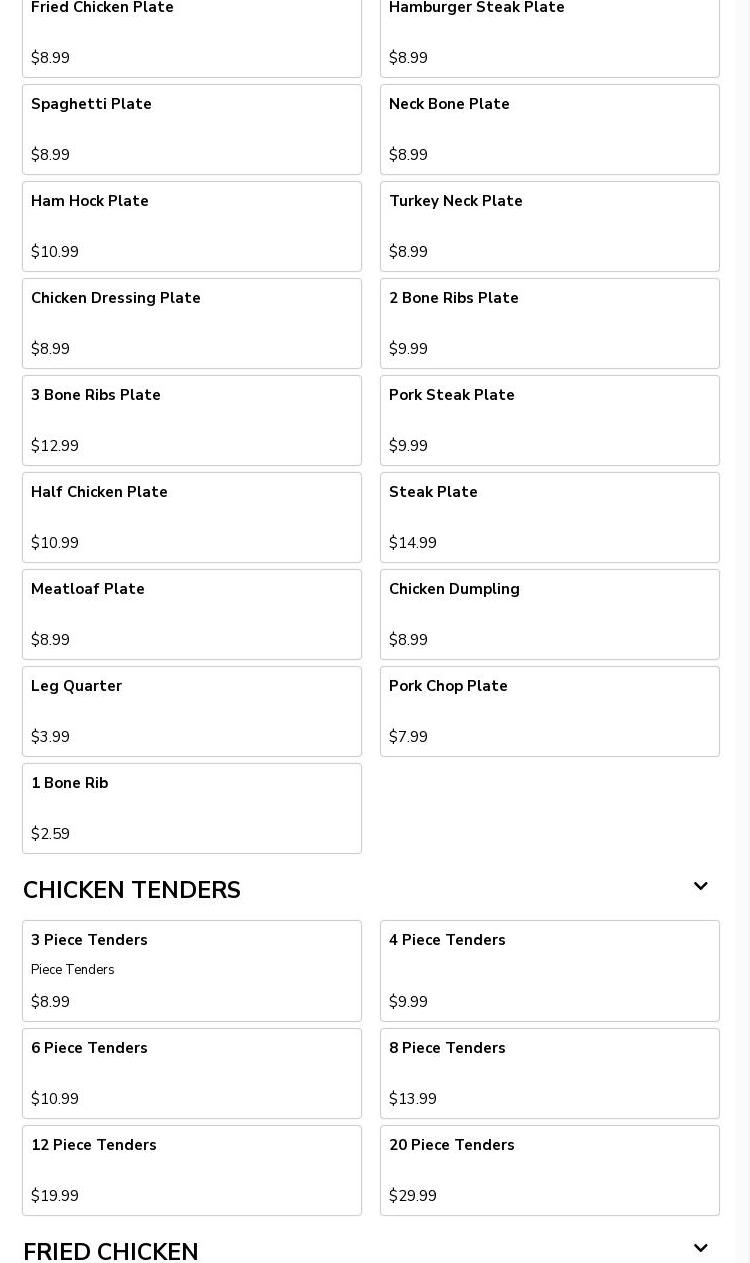The image size is (750, 1263).
Task: Choose the Neck Bone Plate
Action: point(550,130)
